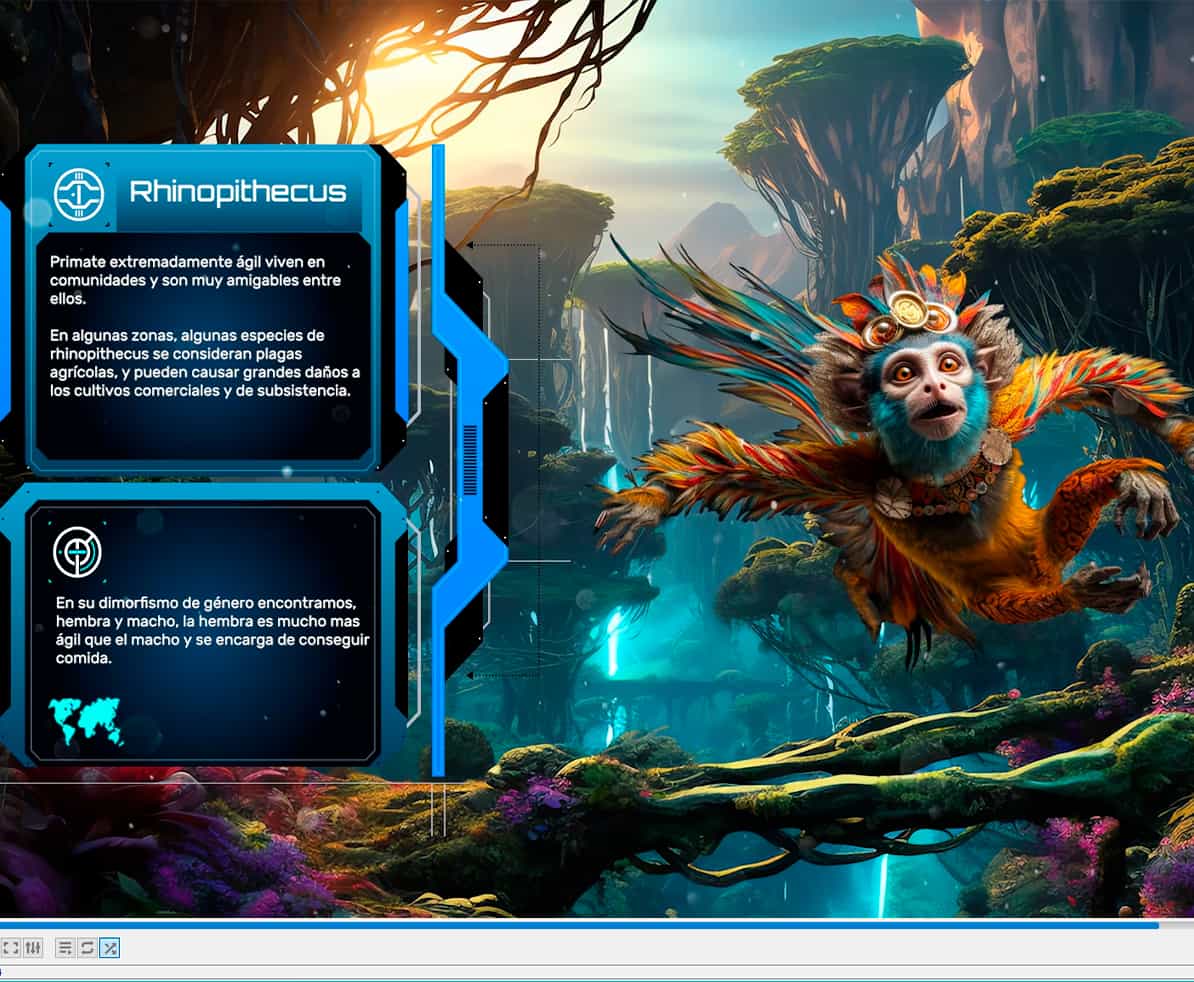Screen dimensions: 1194x982
Task: Click the cyan world map icon
Action: pos(85,720)
